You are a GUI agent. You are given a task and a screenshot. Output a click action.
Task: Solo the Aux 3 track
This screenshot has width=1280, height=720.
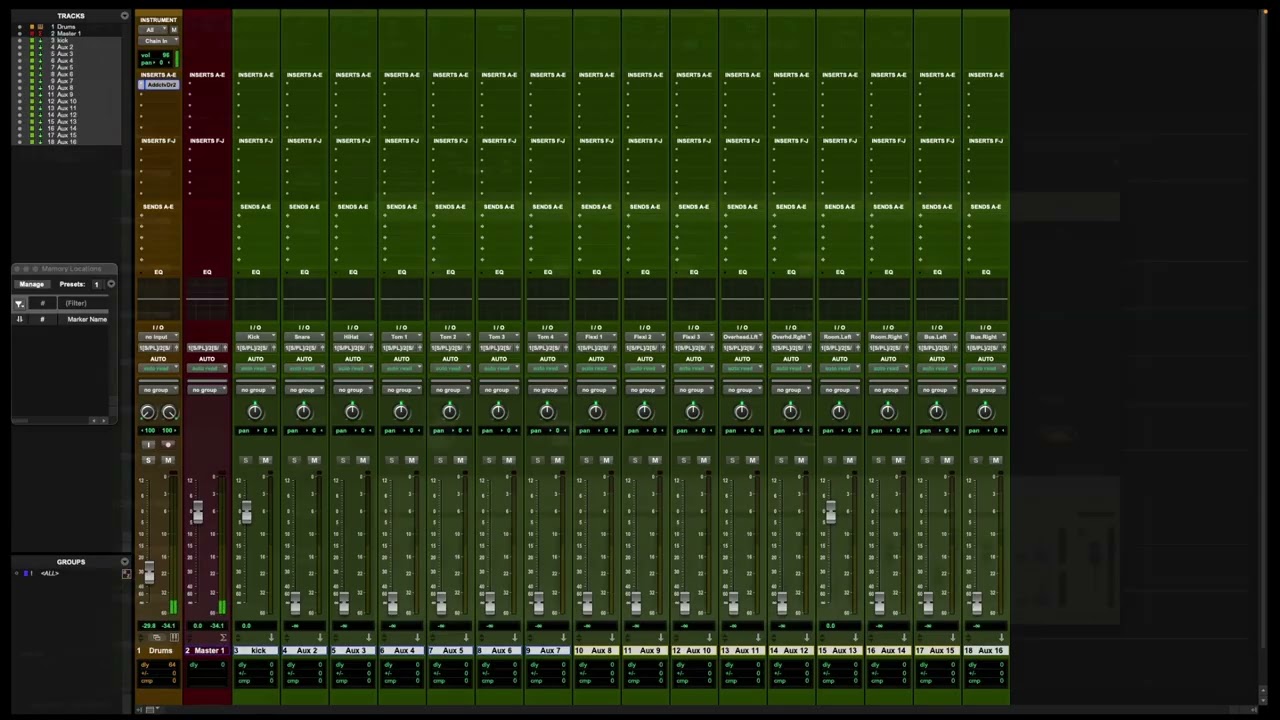click(343, 460)
